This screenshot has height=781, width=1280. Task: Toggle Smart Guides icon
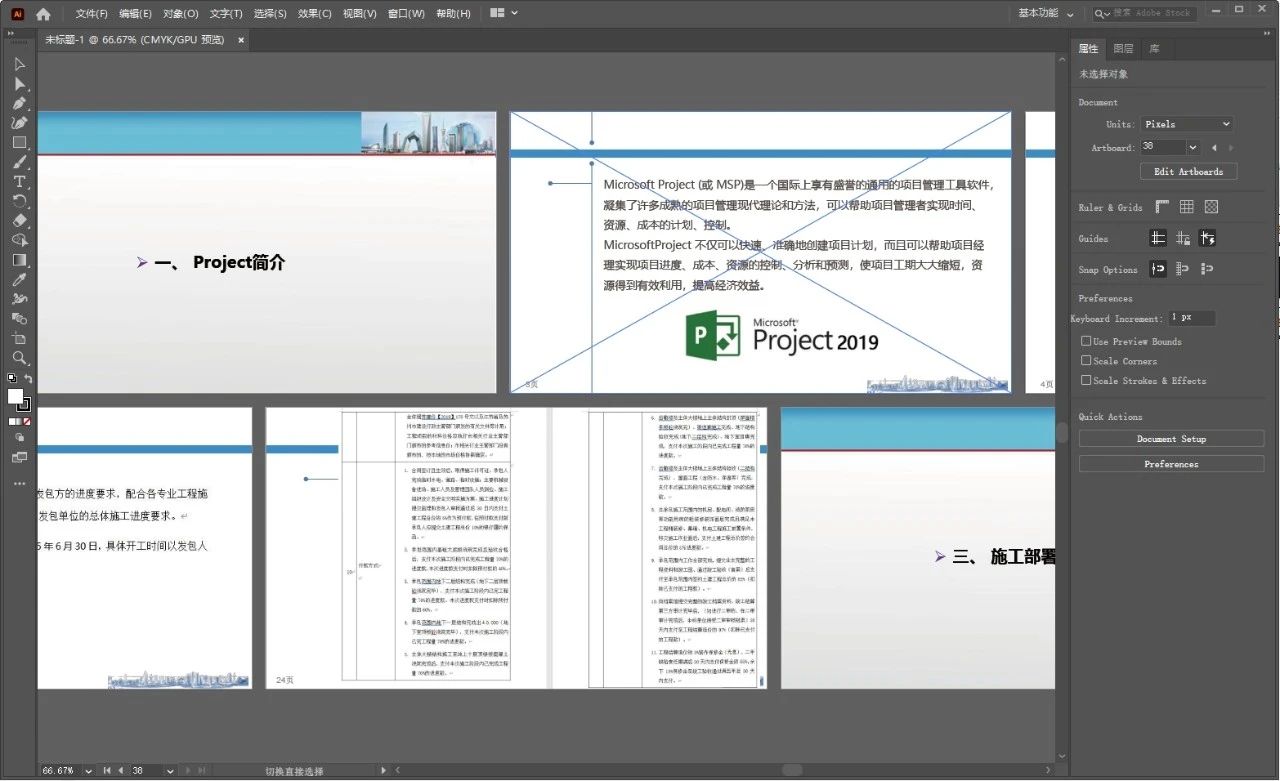click(x=1207, y=238)
